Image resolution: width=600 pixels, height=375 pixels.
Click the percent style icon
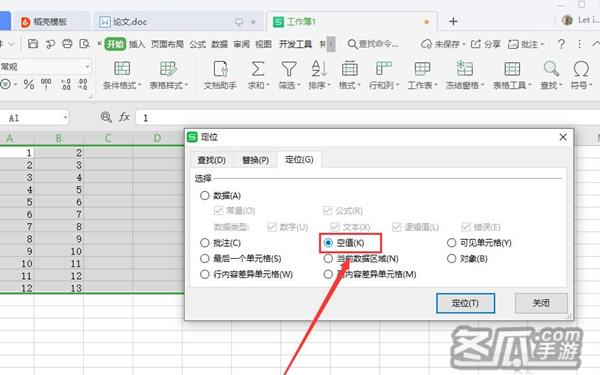click(x=29, y=84)
